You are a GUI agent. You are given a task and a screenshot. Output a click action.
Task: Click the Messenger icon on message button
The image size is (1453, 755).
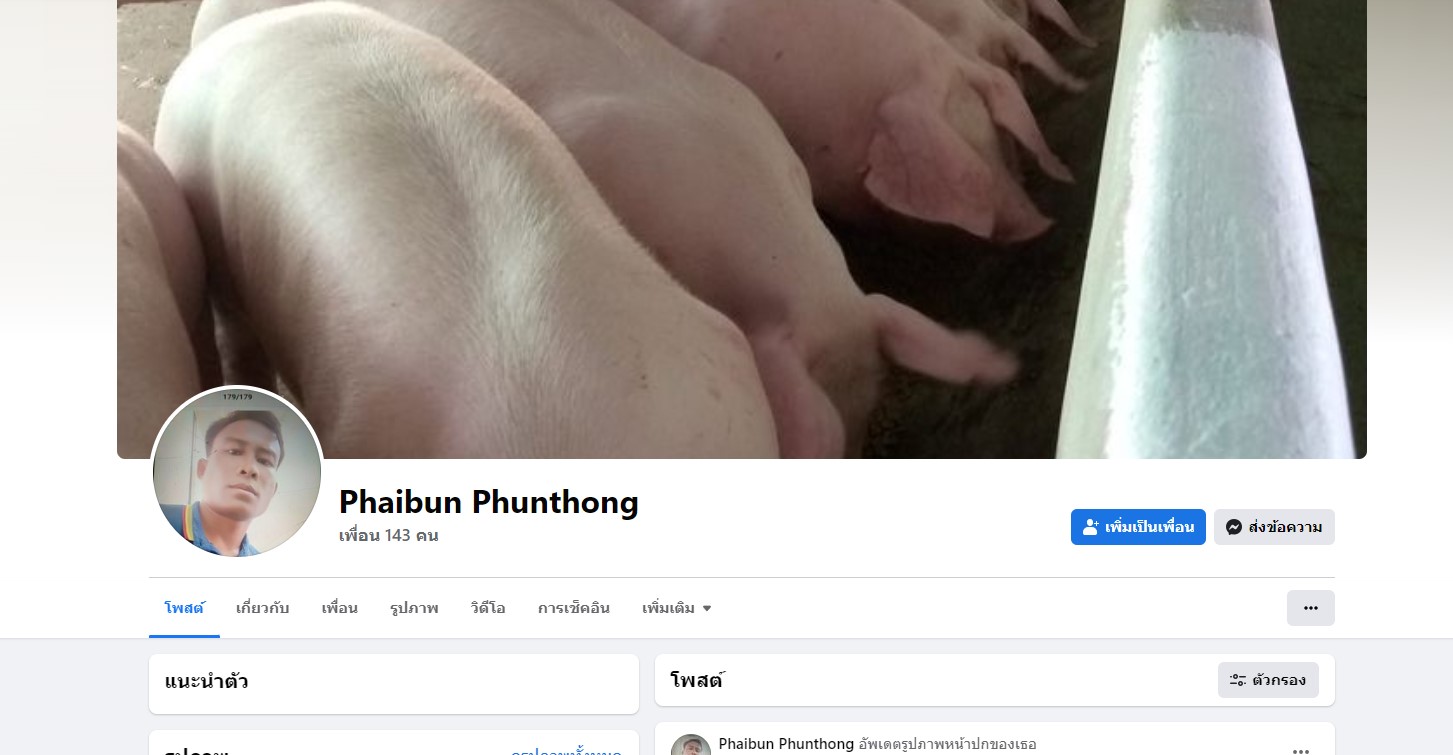coord(1234,527)
